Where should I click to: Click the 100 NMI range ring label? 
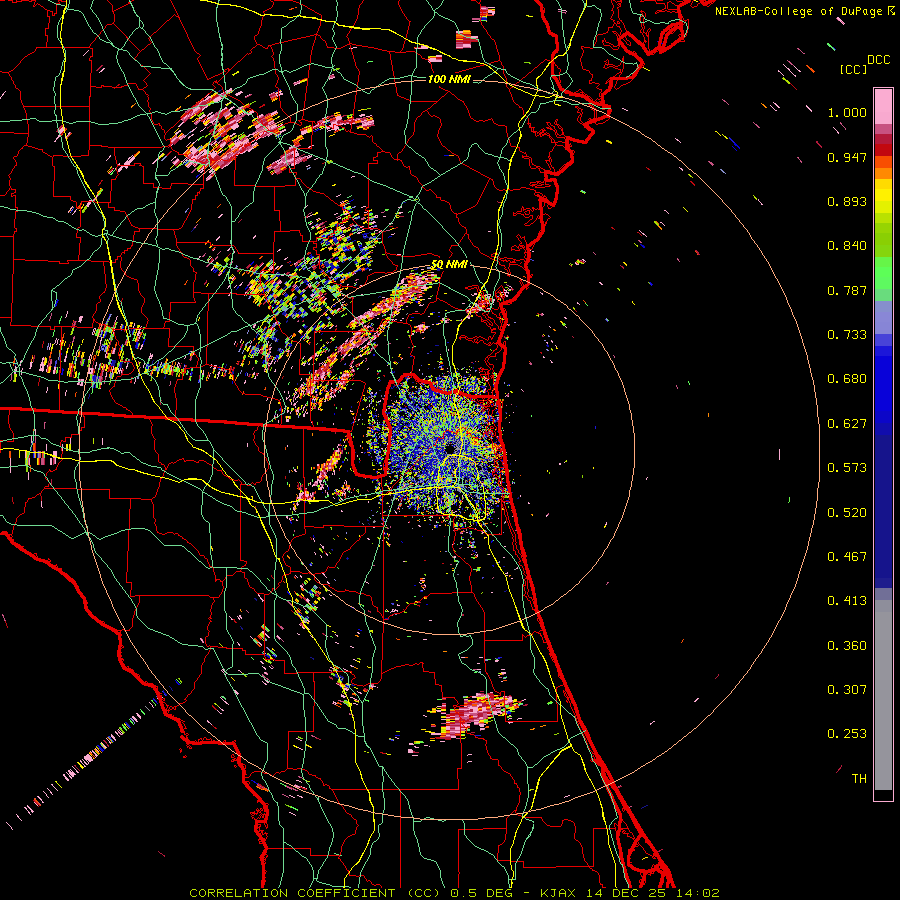tap(449, 79)
